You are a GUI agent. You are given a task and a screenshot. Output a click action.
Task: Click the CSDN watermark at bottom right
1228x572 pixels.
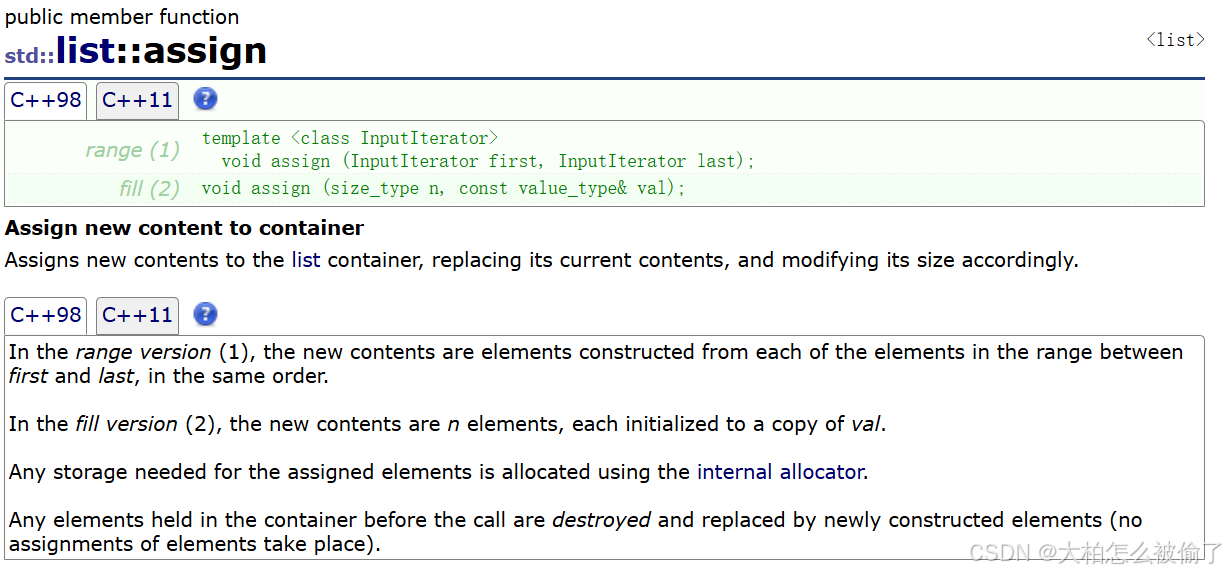[1096, 552]
